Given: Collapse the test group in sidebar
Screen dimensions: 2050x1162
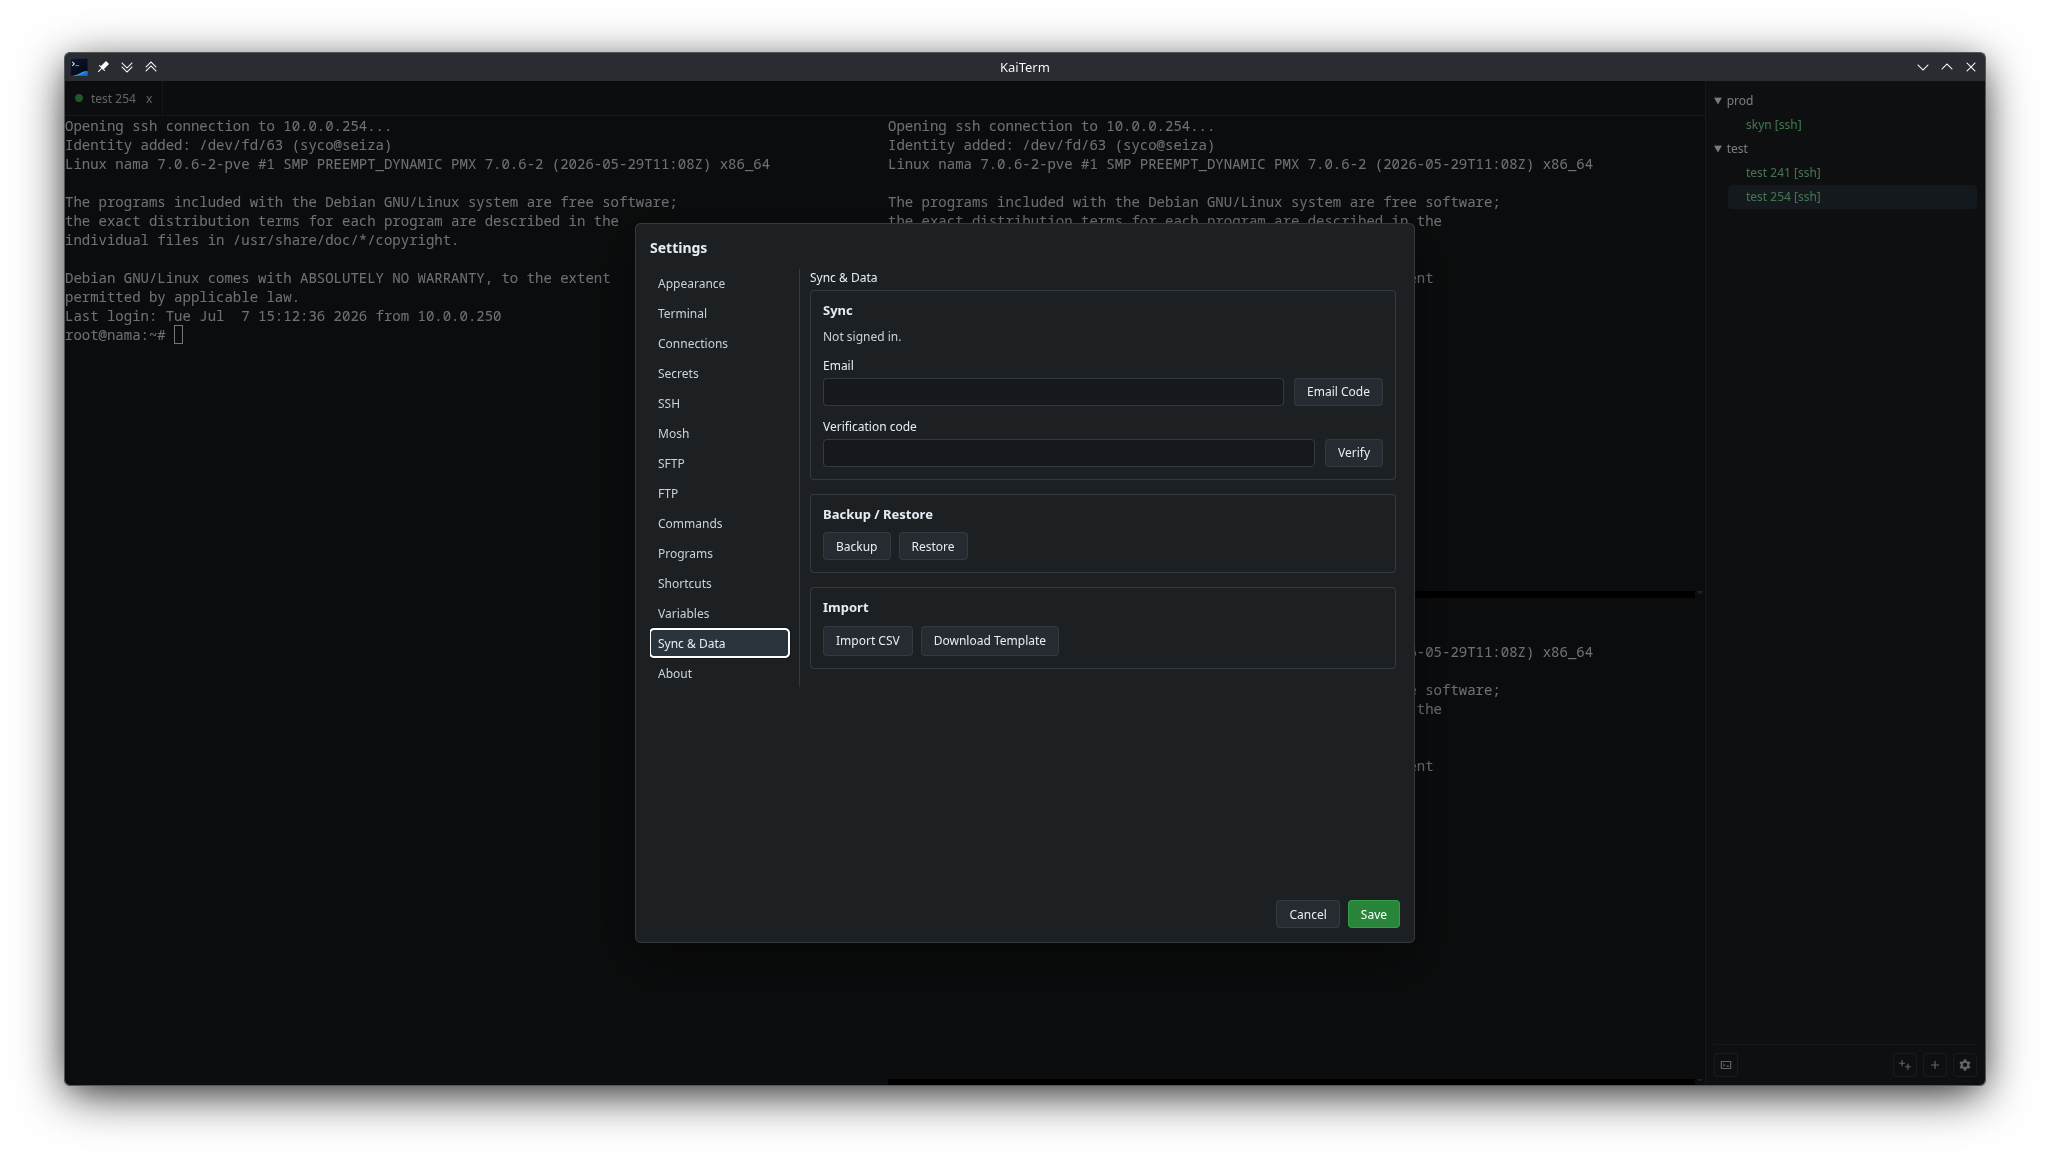Looking at the screenshot, I should point(1718,149).
